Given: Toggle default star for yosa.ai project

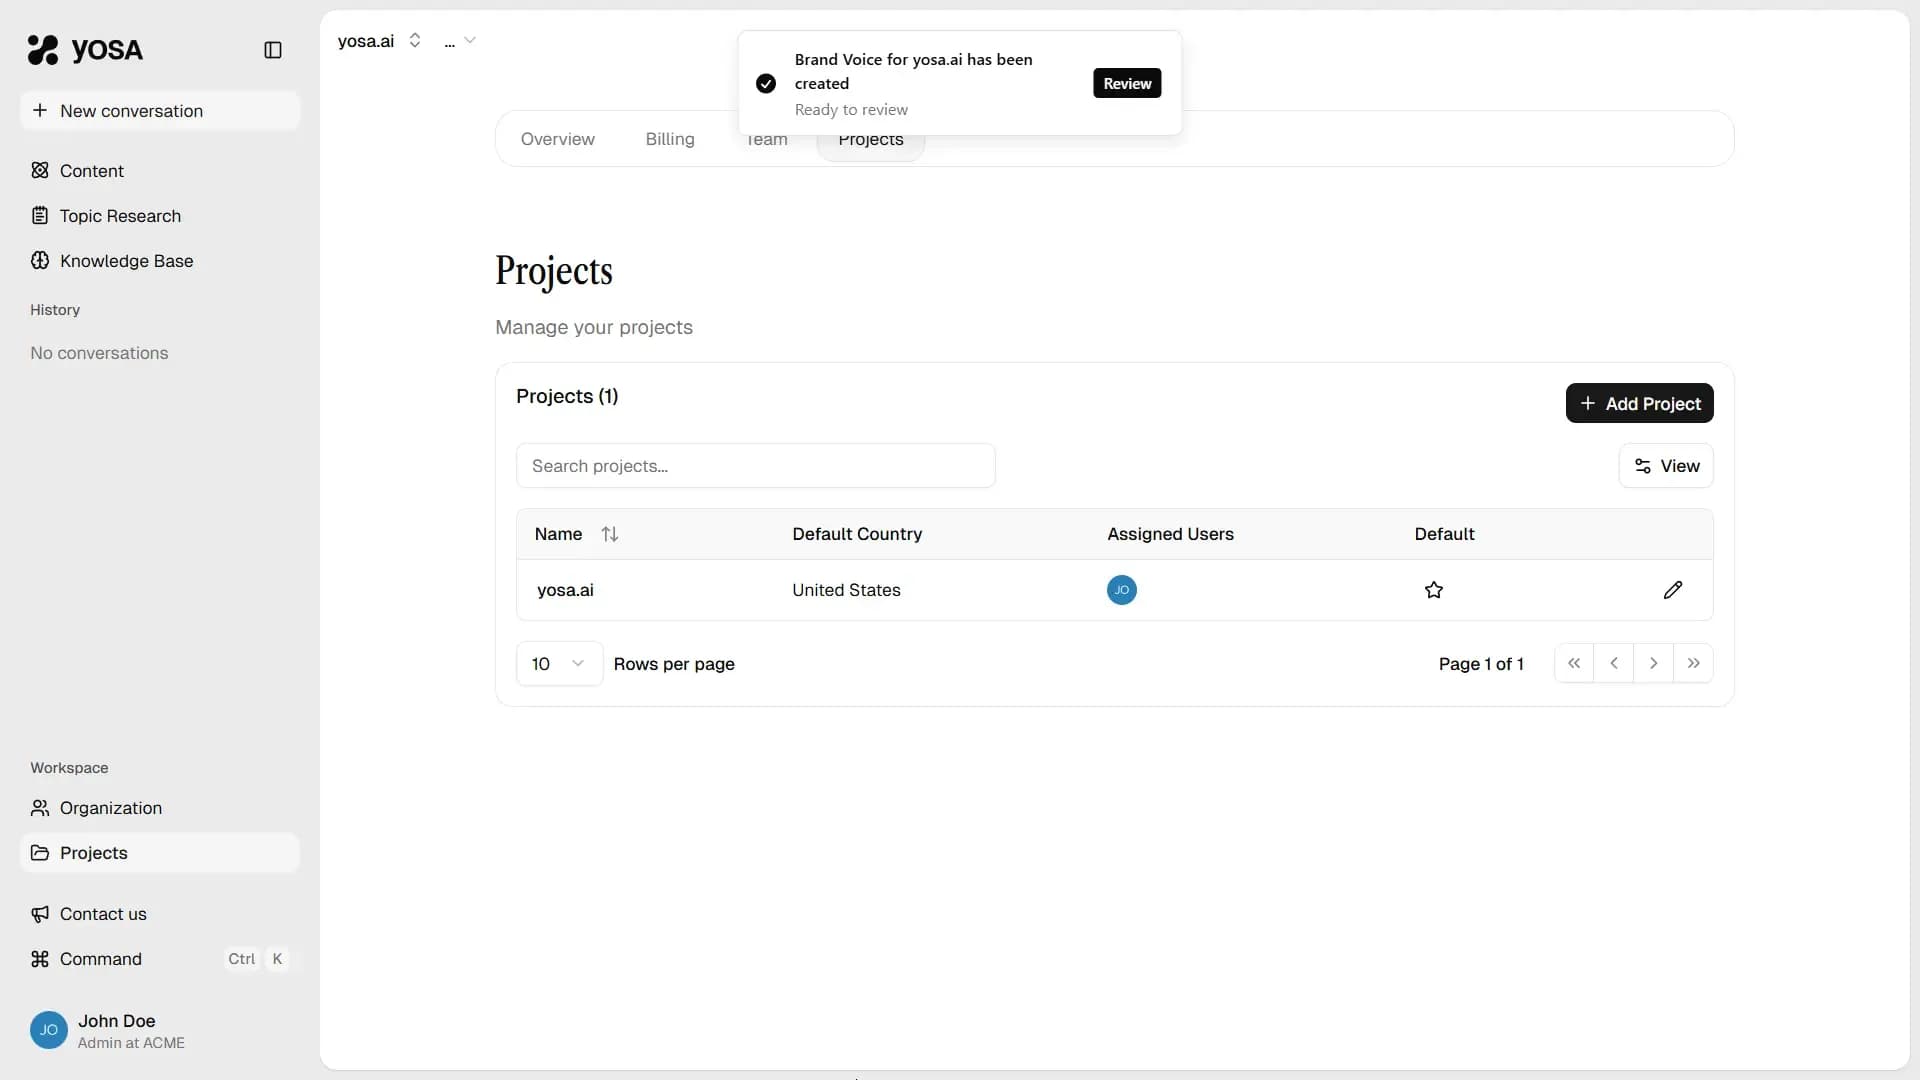Looking at the screenshot, I should click(x=1433, y=590).
